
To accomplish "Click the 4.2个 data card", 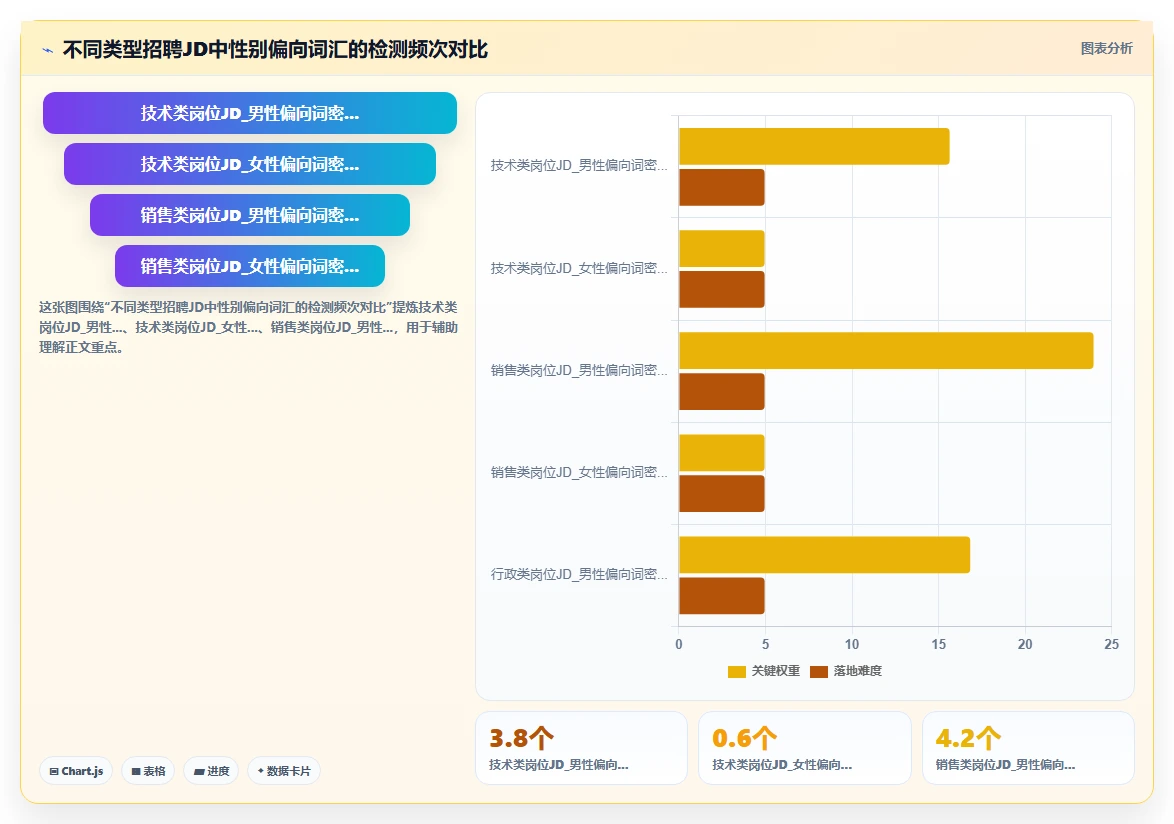I will click(x=1028, y=748).
